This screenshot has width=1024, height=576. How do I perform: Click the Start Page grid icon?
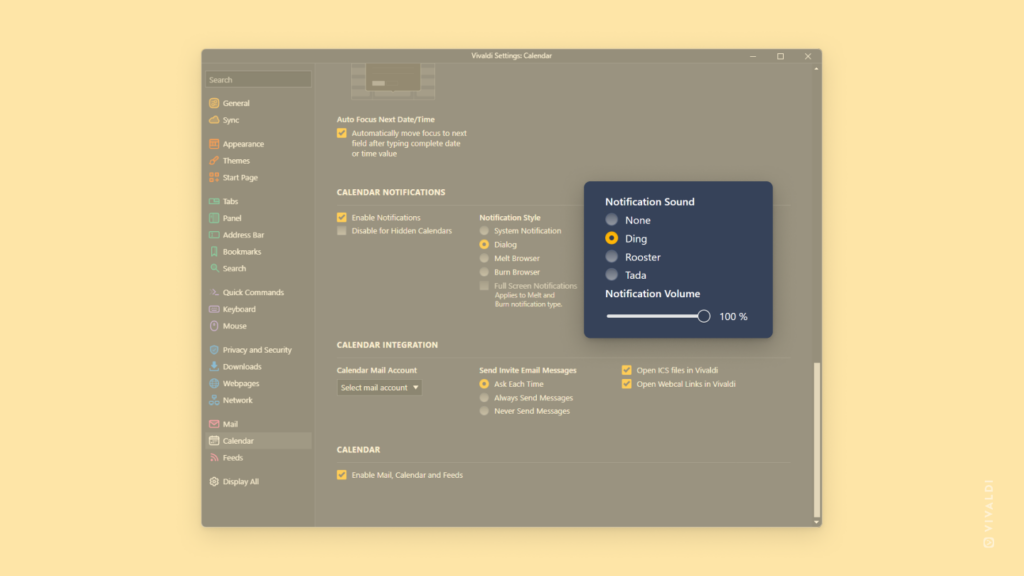coord(214,178)
